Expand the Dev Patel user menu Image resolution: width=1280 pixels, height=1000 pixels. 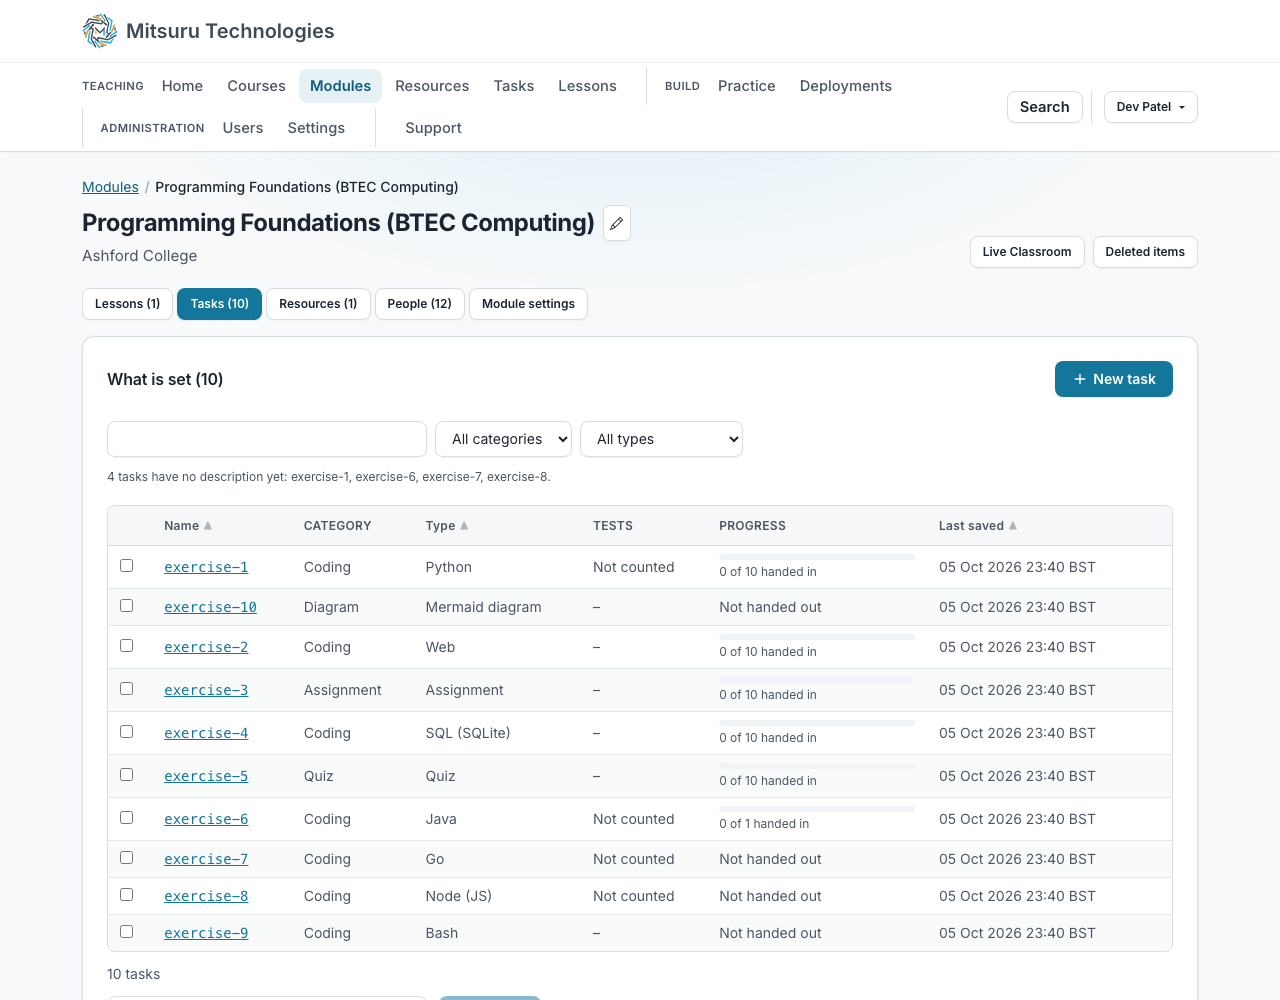pyautogui.click(x=1151, y=107)
